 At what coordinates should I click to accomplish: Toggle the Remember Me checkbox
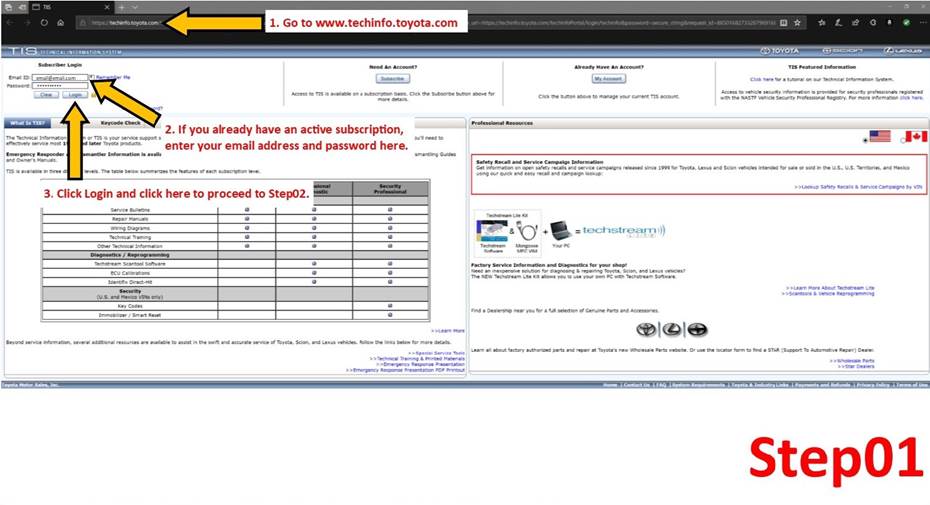[92, 77]
